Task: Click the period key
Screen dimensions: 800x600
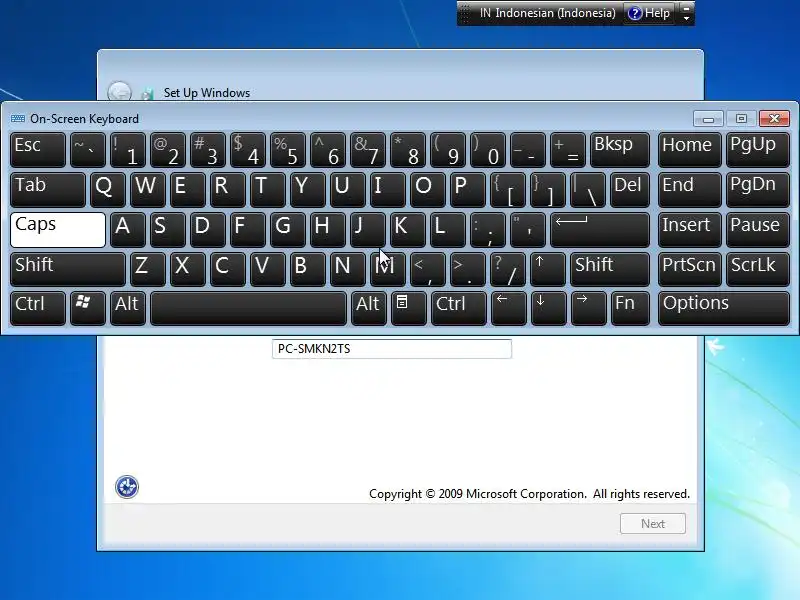Action: click(x=467, y=269)
